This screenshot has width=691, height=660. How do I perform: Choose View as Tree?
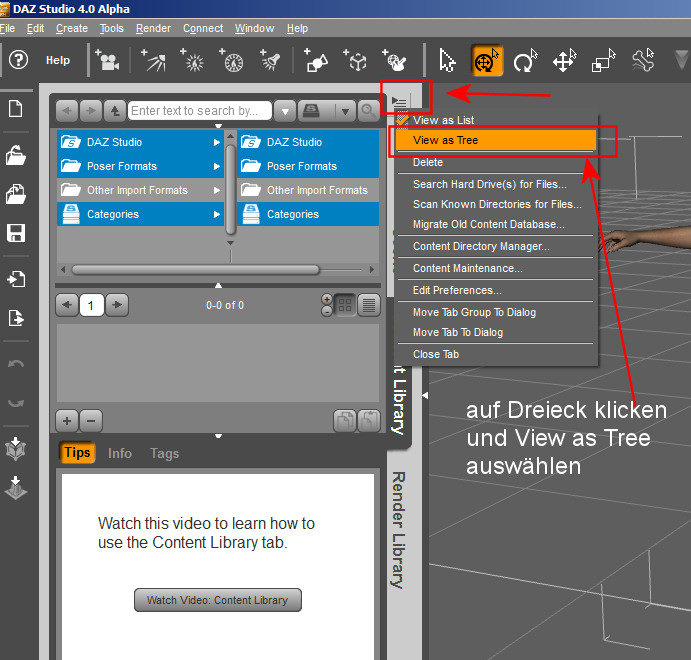pos(496,140)
